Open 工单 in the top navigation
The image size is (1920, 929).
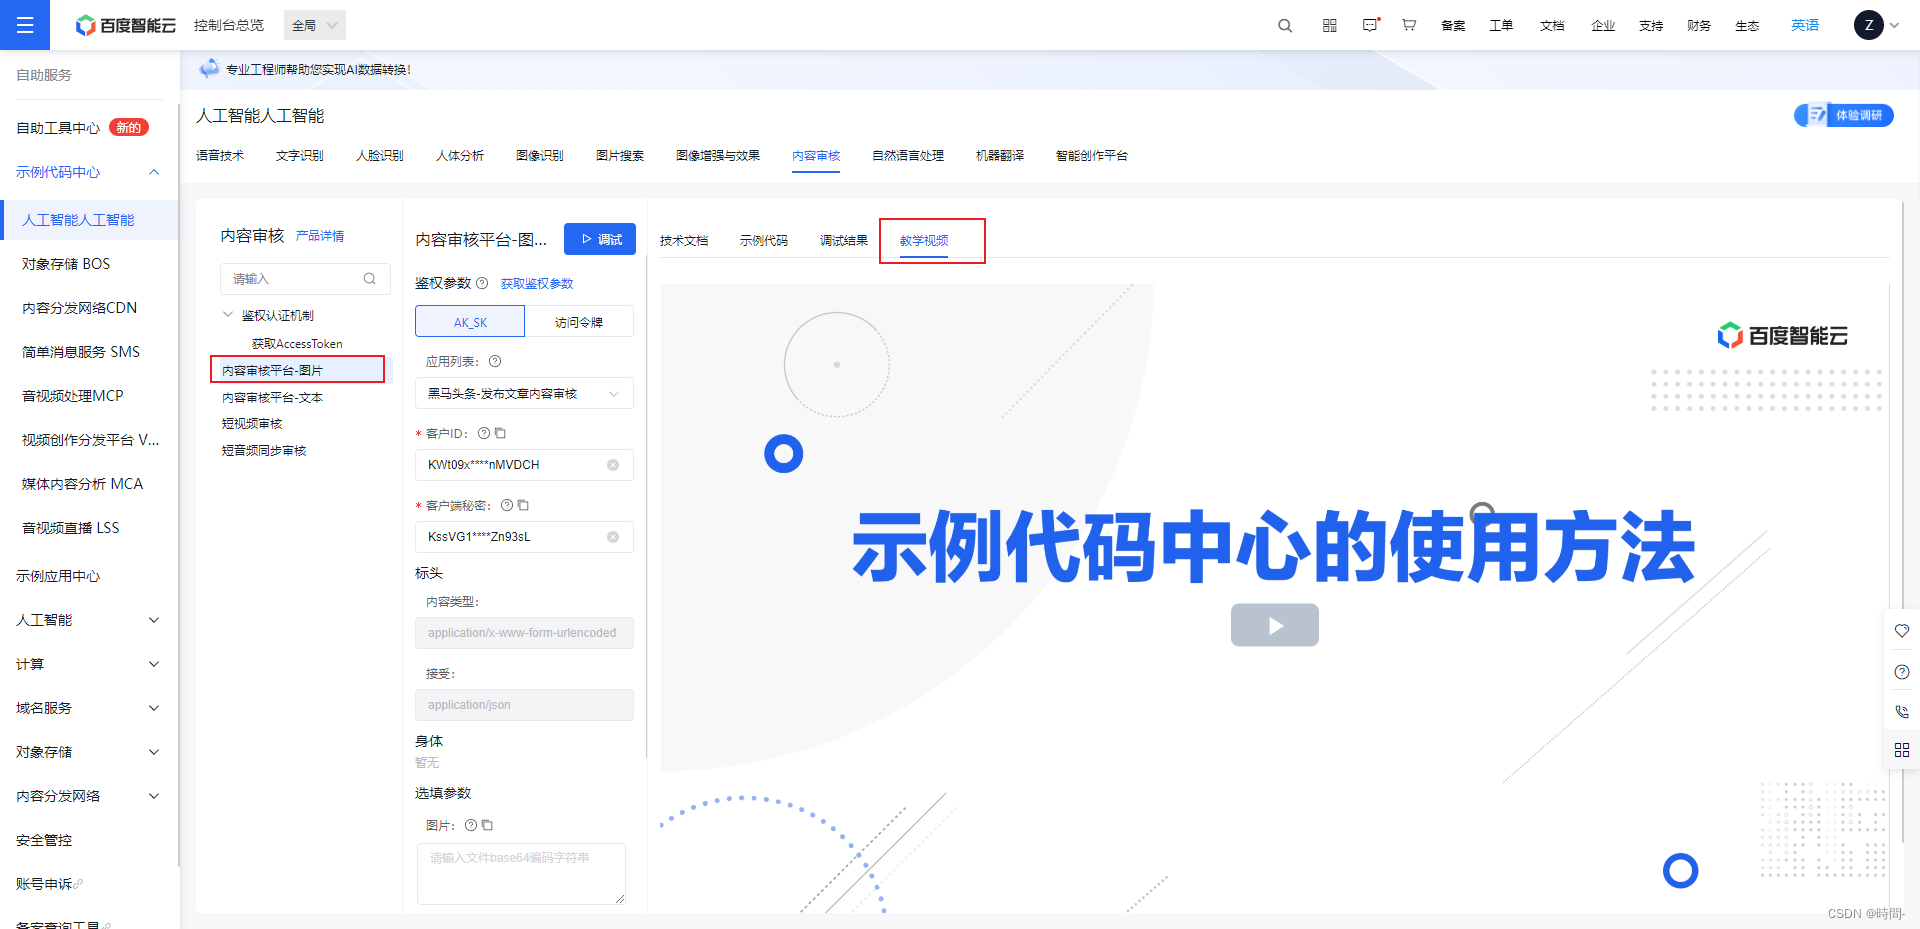(1501, 26)
